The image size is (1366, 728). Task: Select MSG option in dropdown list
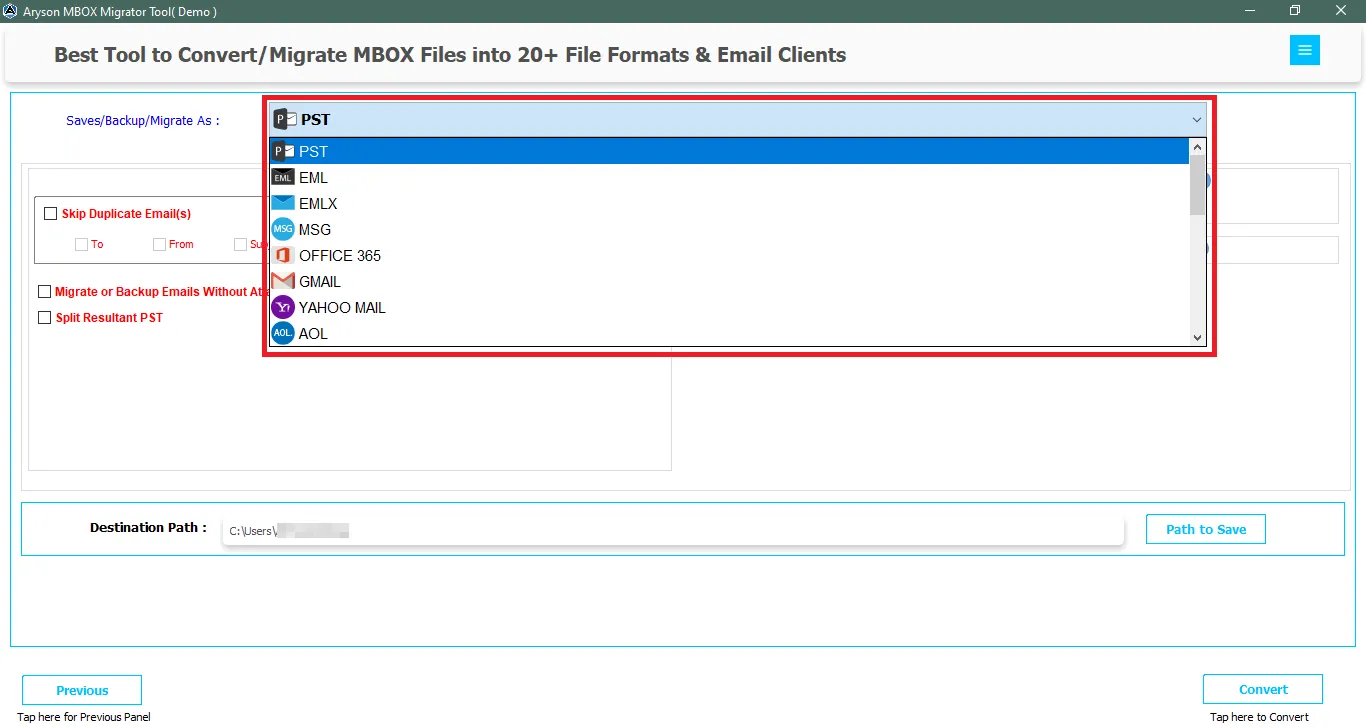click(729, 230)
